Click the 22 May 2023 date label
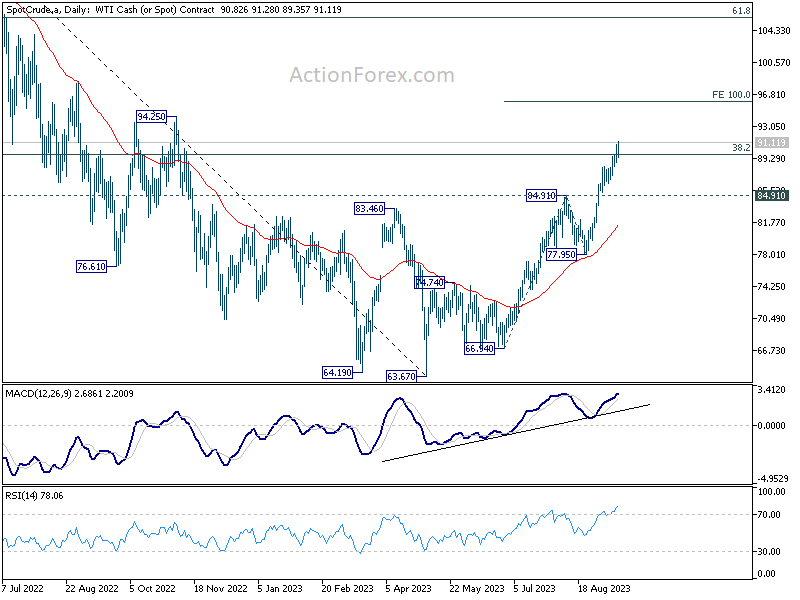 tap(477, 588)
